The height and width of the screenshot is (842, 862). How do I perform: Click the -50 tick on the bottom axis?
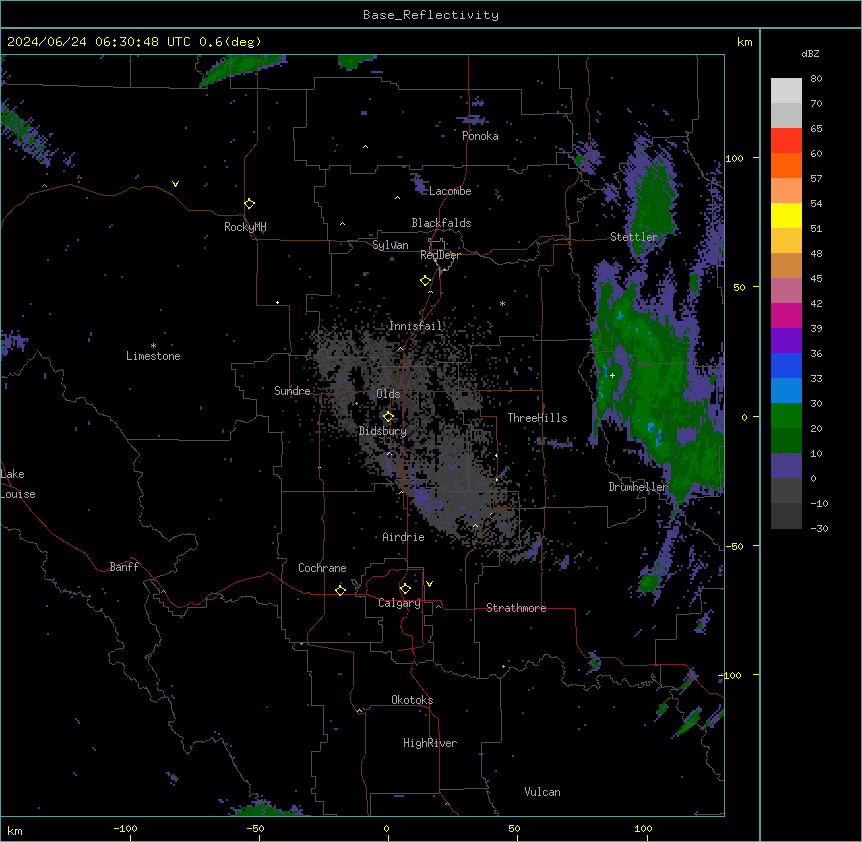click(x=255, y=828)
